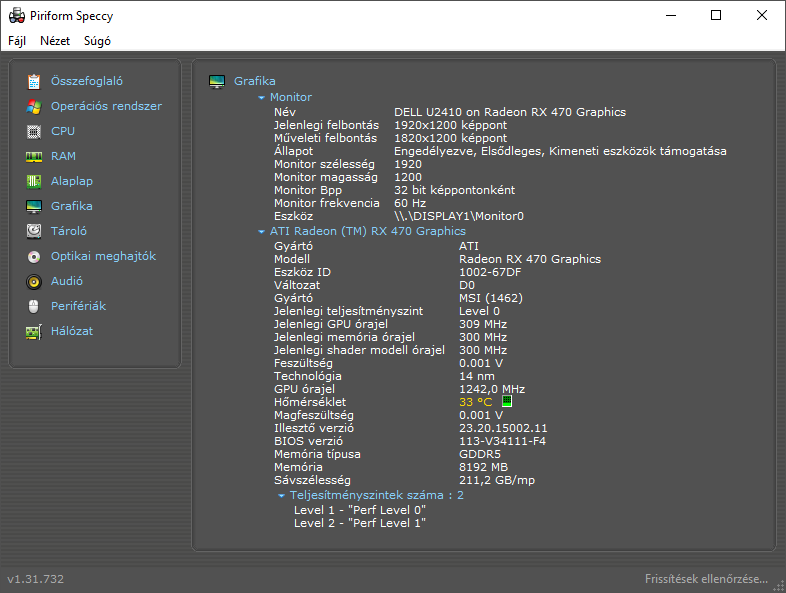Show the Alaplap section

coord(72,181)
